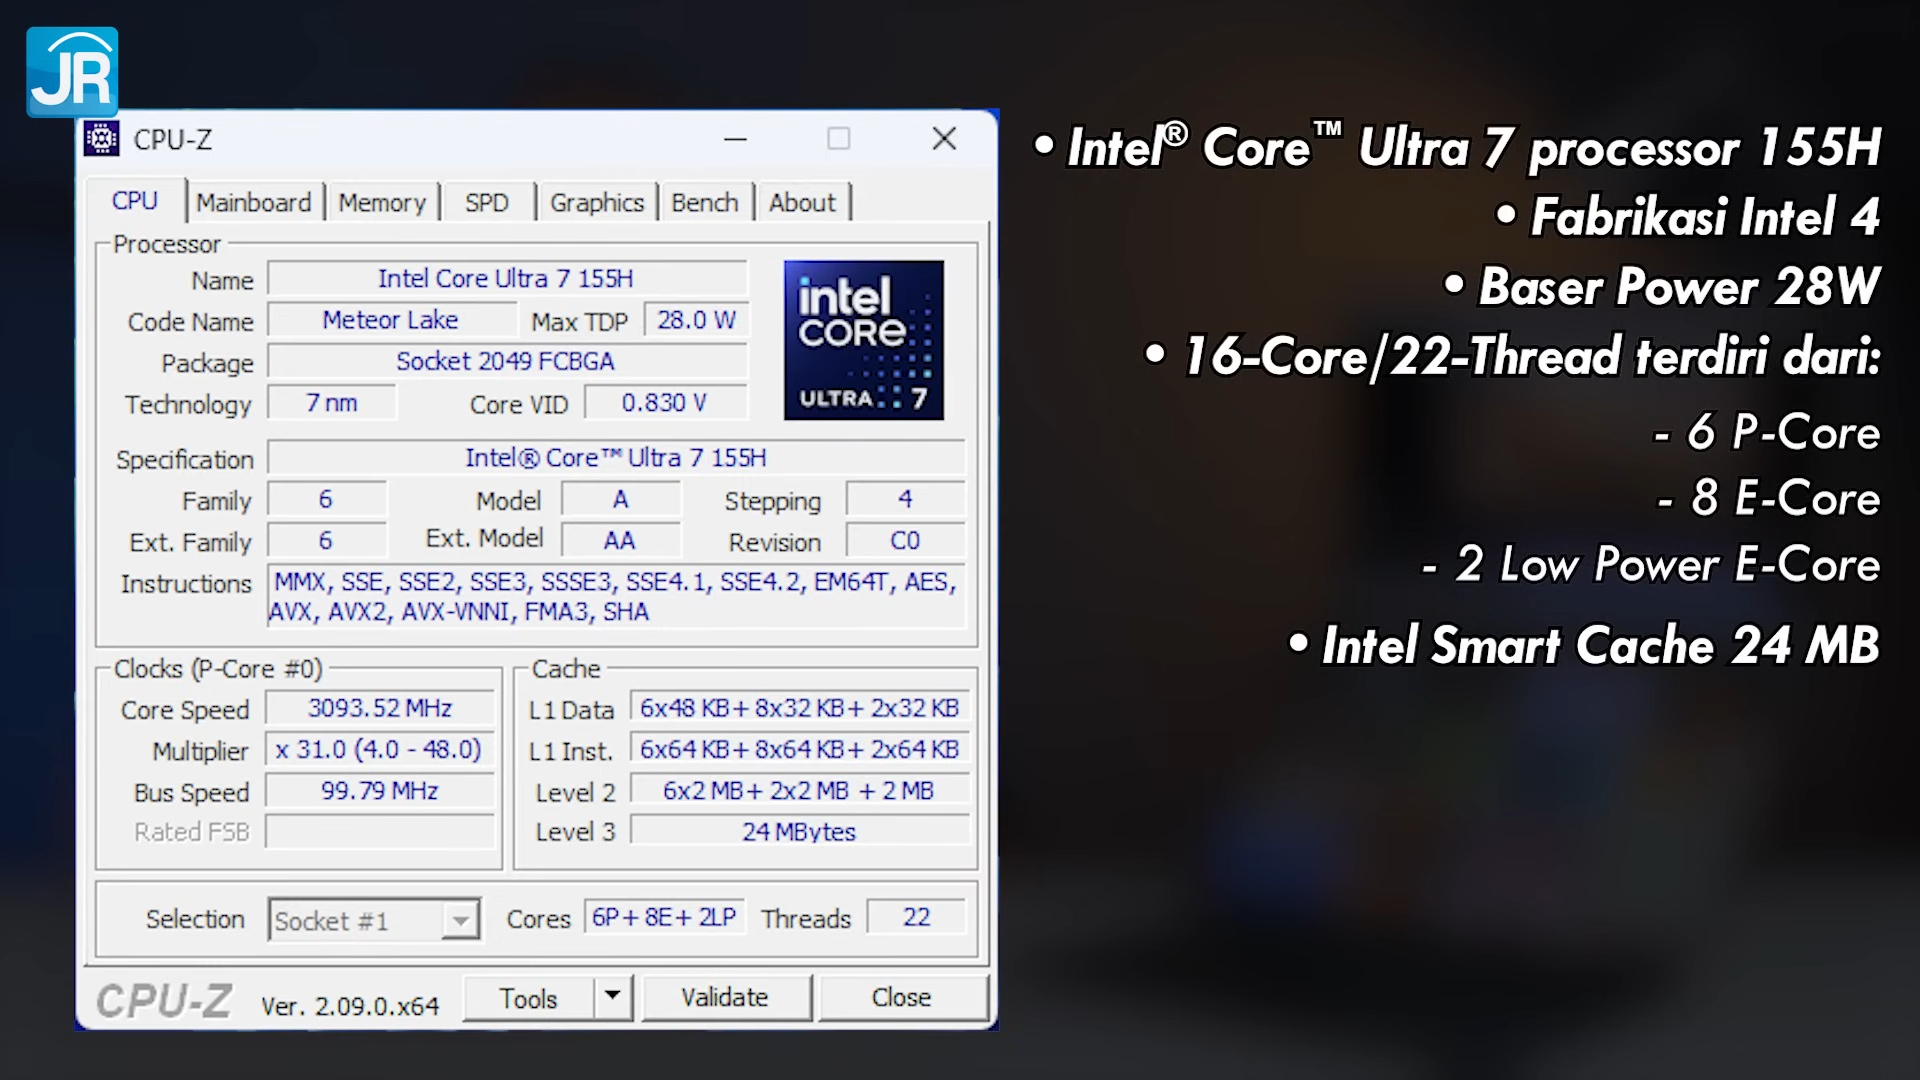Select the Core Speed value field
Viewport: 1920px width, 1080px height.
click(x=378, y=708)
